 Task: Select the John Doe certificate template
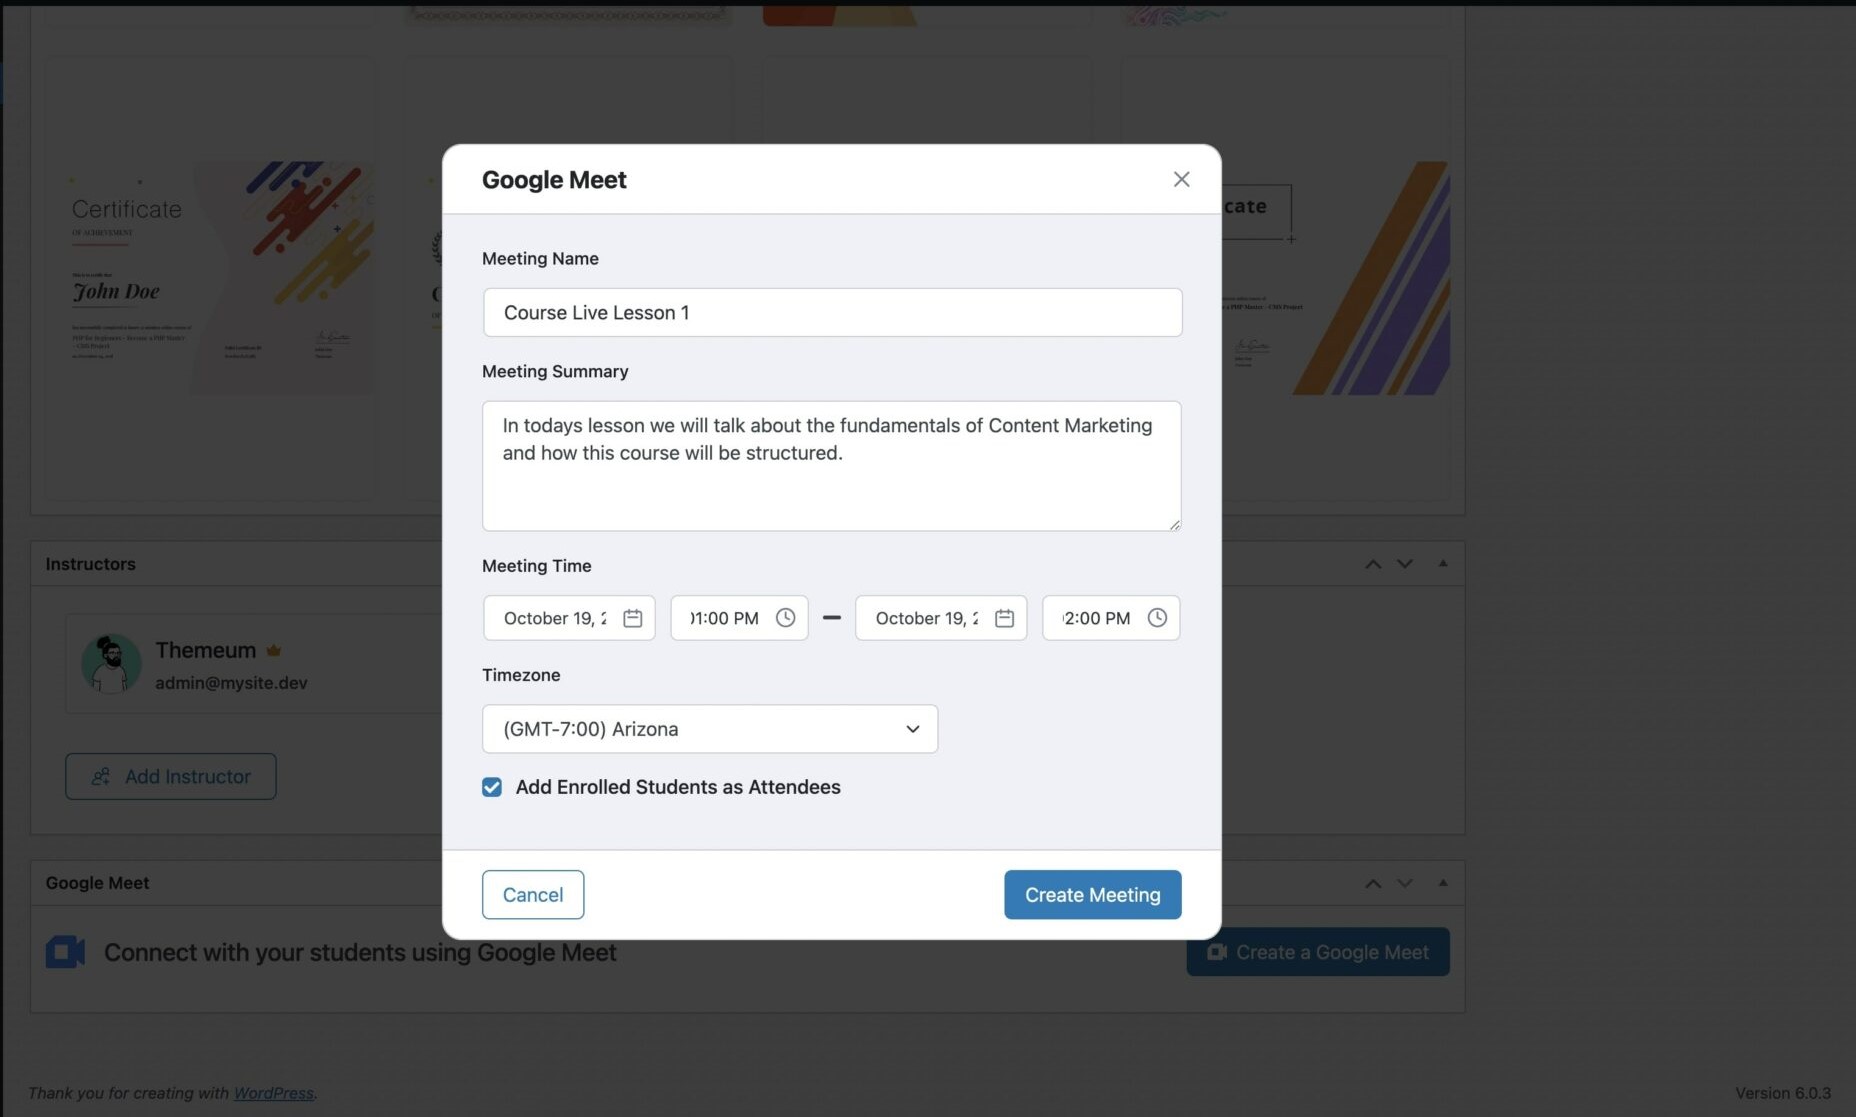pos(209,278)
